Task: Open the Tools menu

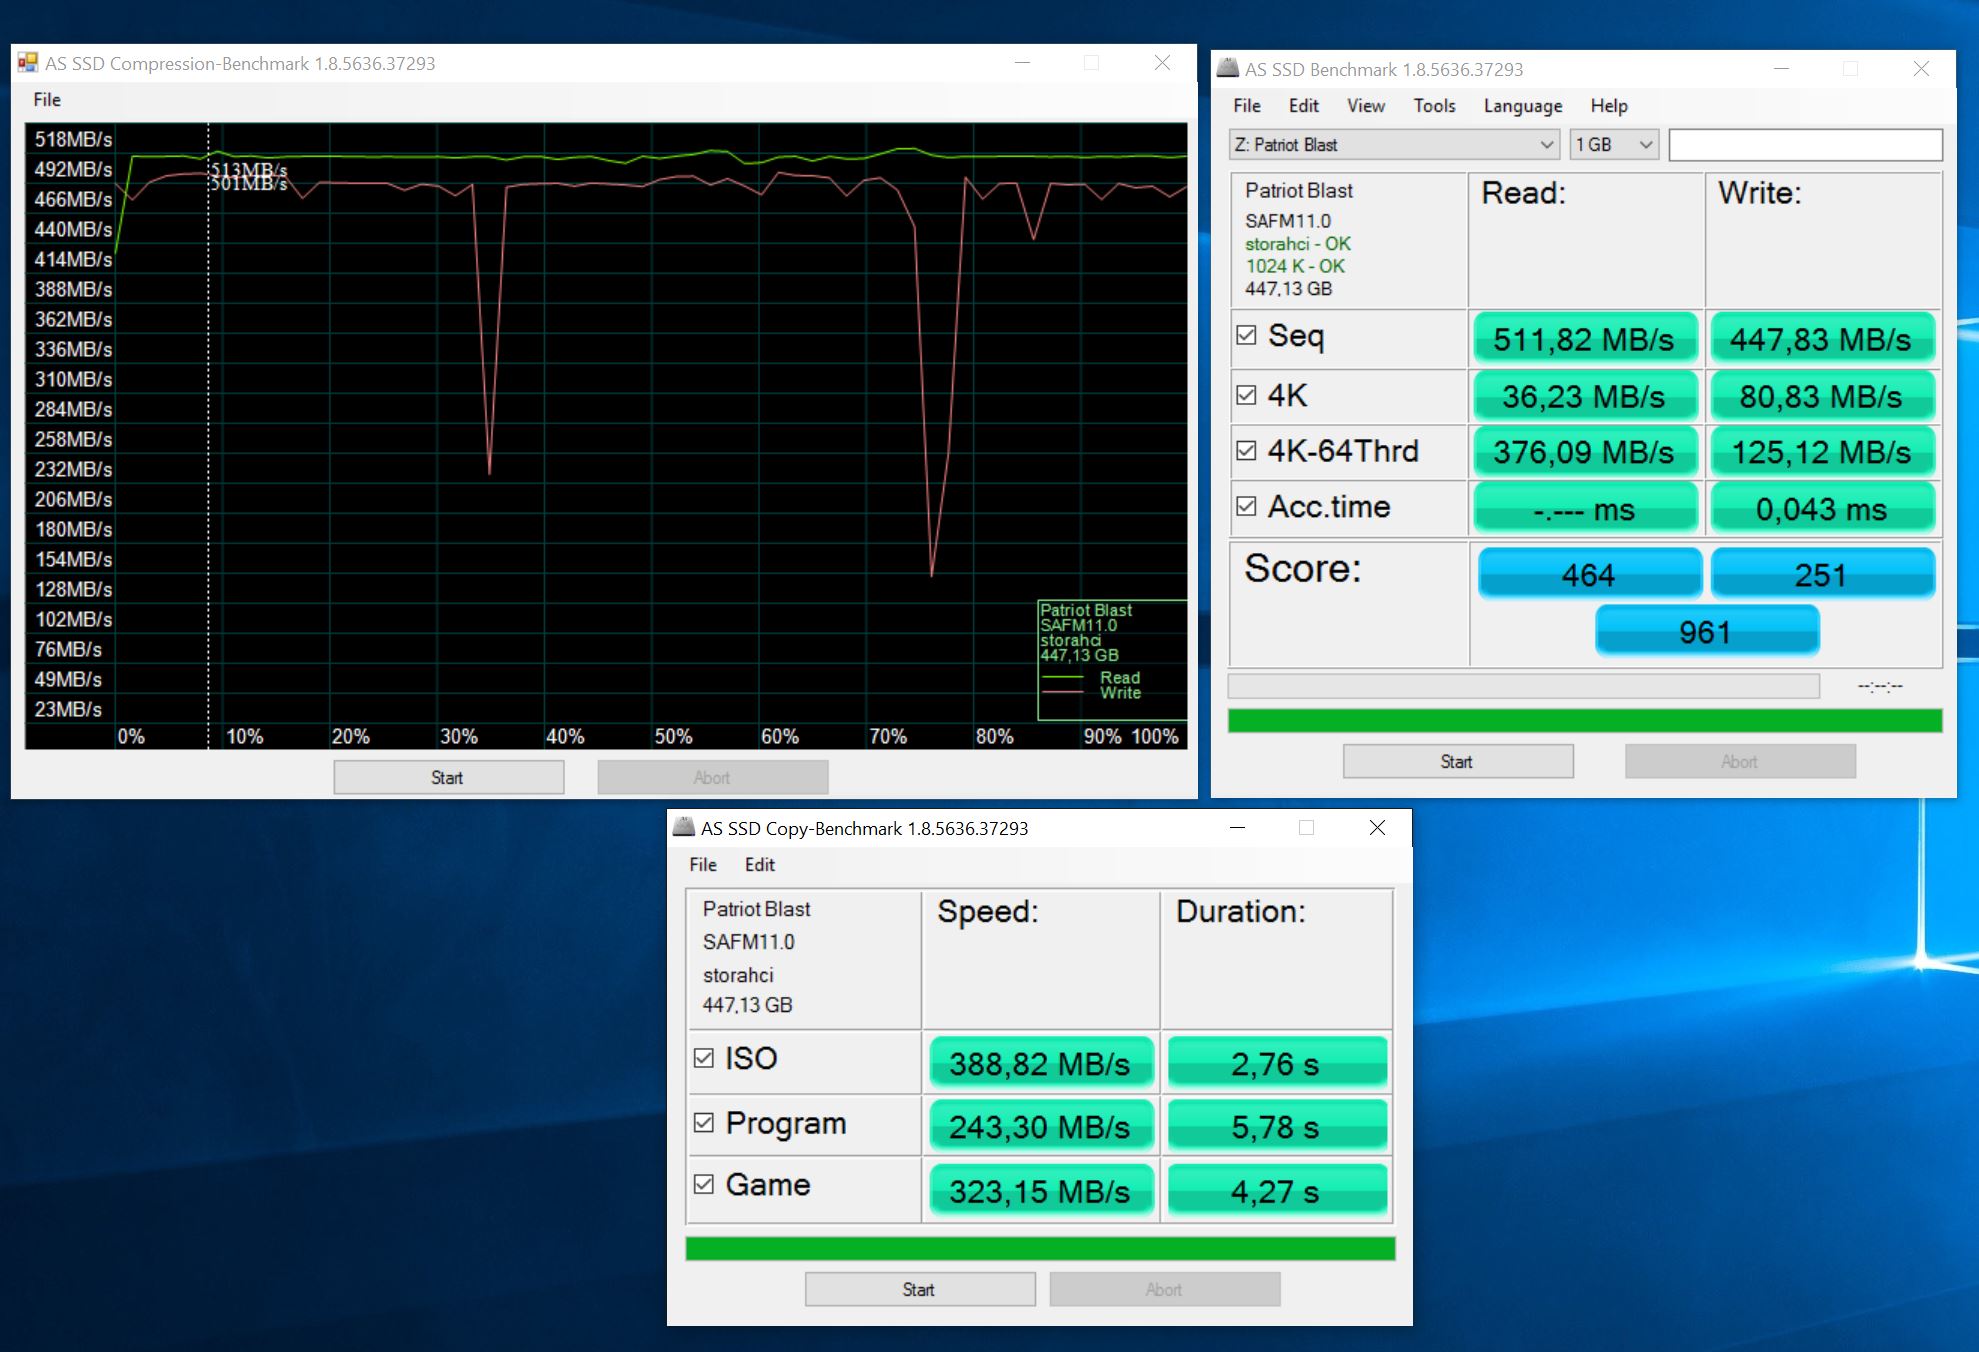Action: pyautogui.click(x=1434, y=106)
